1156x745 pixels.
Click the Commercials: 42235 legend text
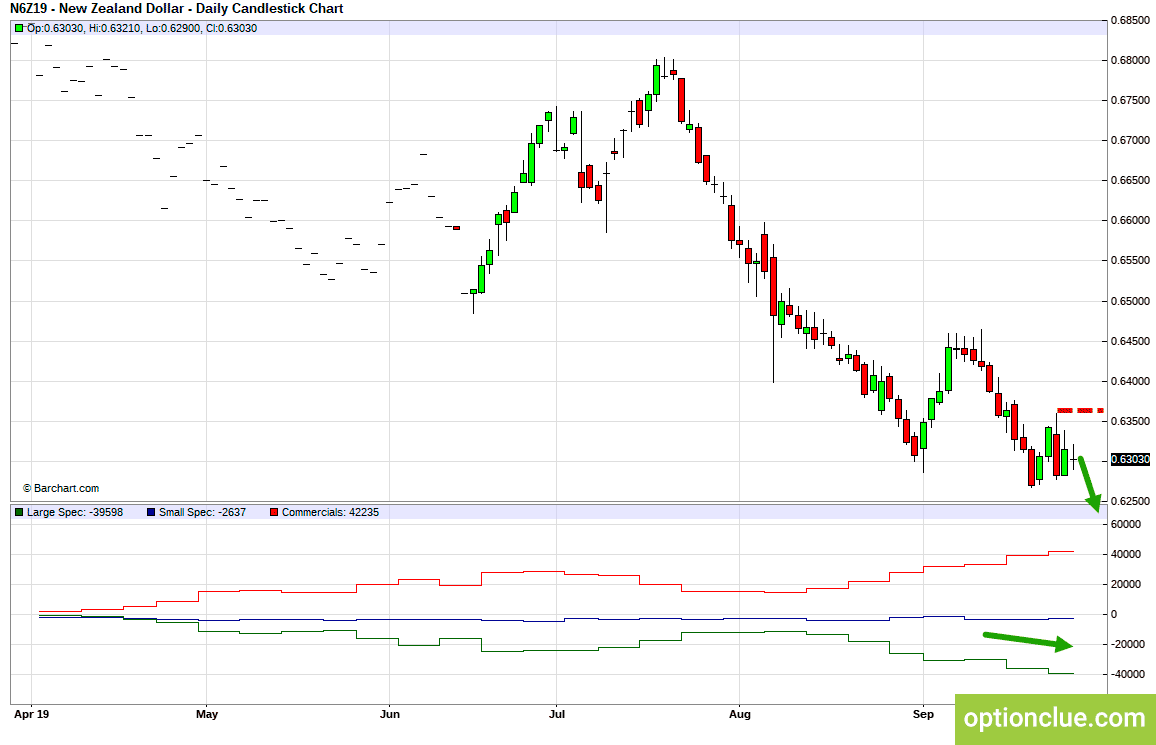[330, 512]
